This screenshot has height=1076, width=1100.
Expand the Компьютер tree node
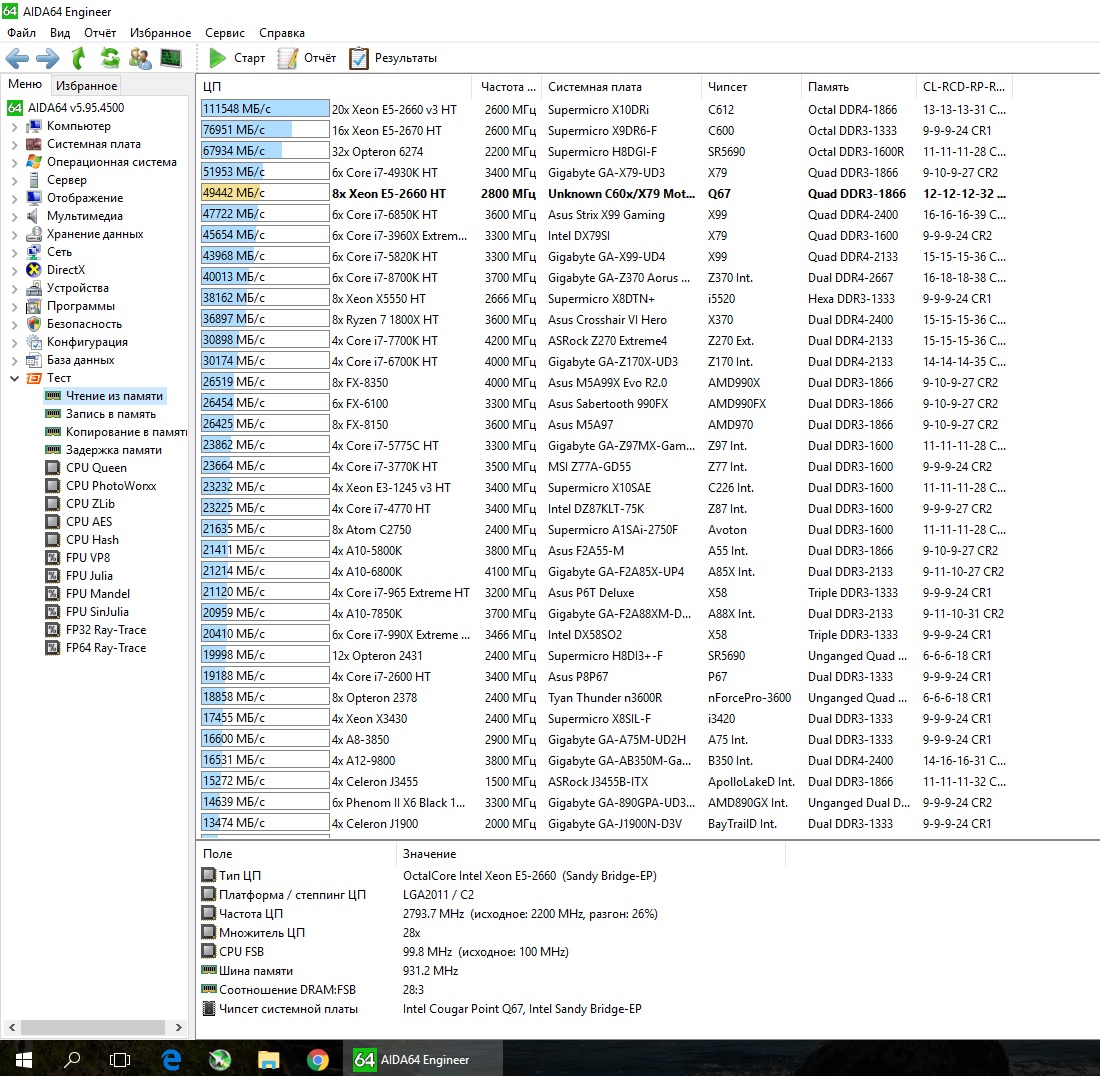tap(14, 127)
